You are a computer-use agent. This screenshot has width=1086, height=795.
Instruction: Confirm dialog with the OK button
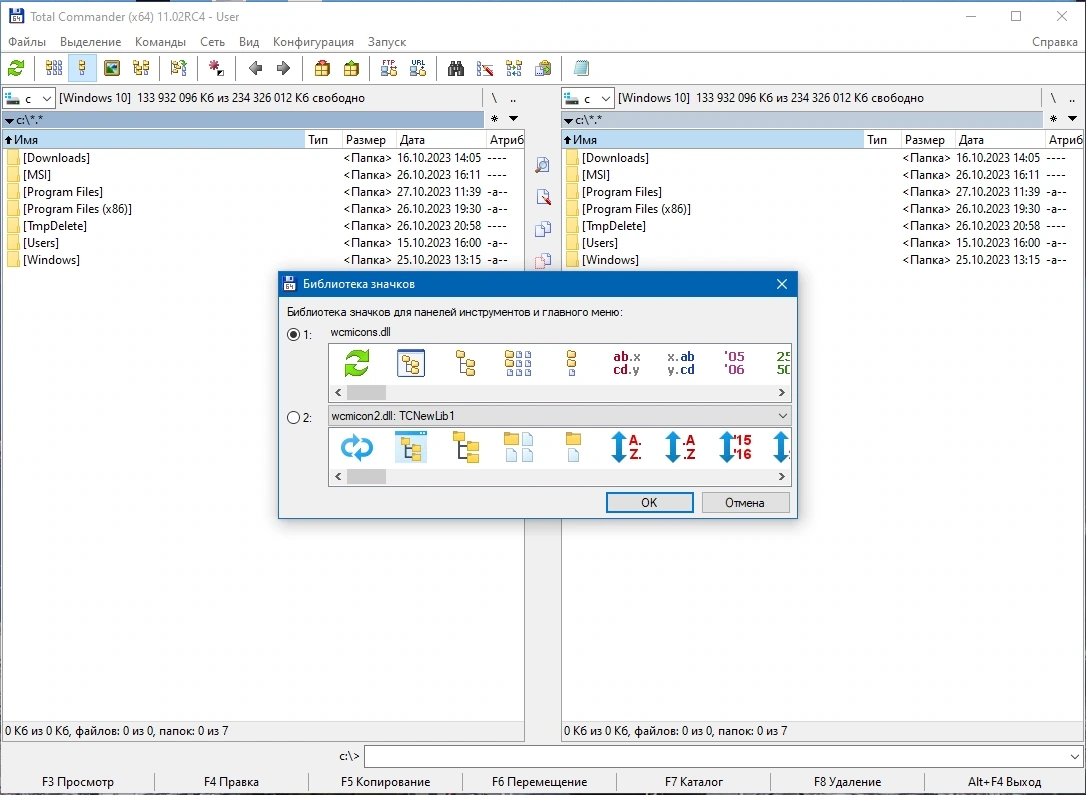coord(649,503)
